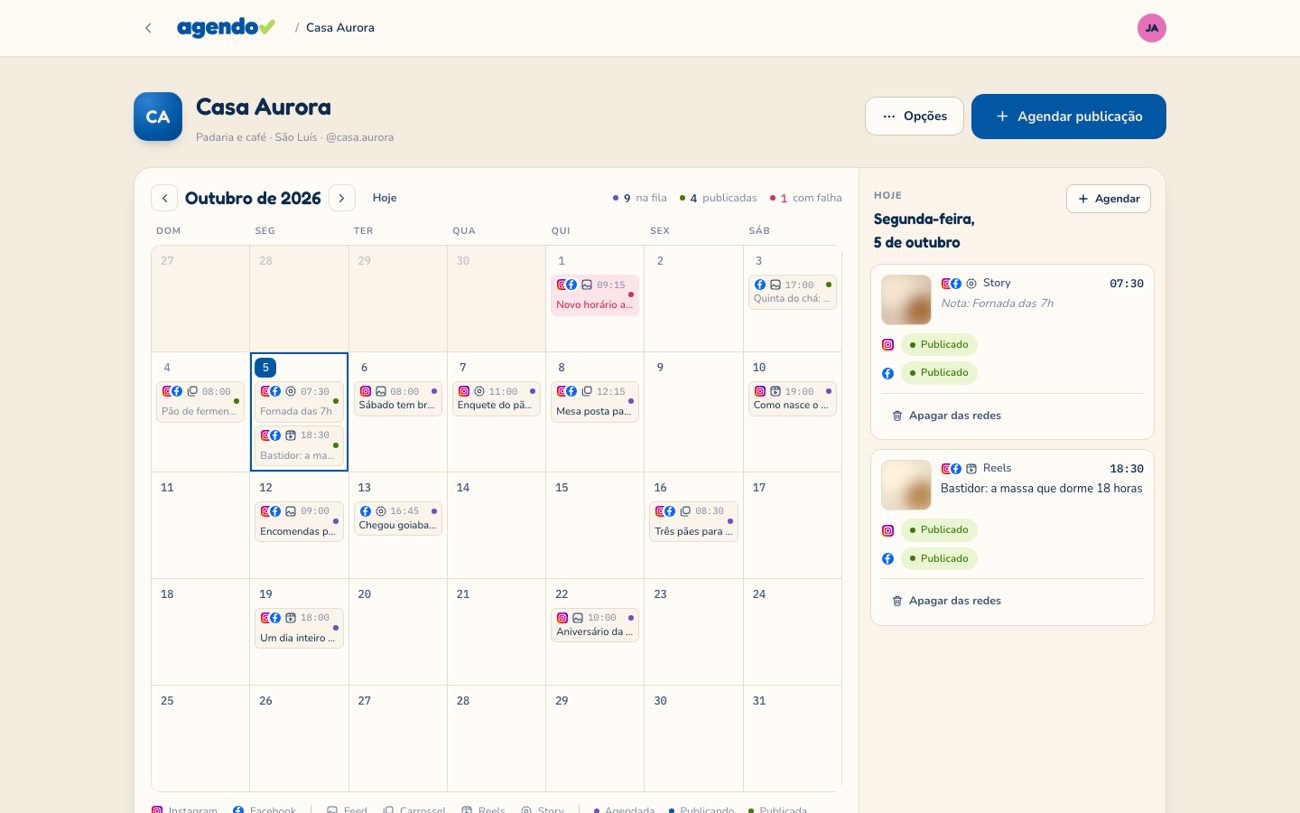Click the trash icon for the Story post
Screen dimensions: 1300x813
point(897,415)
